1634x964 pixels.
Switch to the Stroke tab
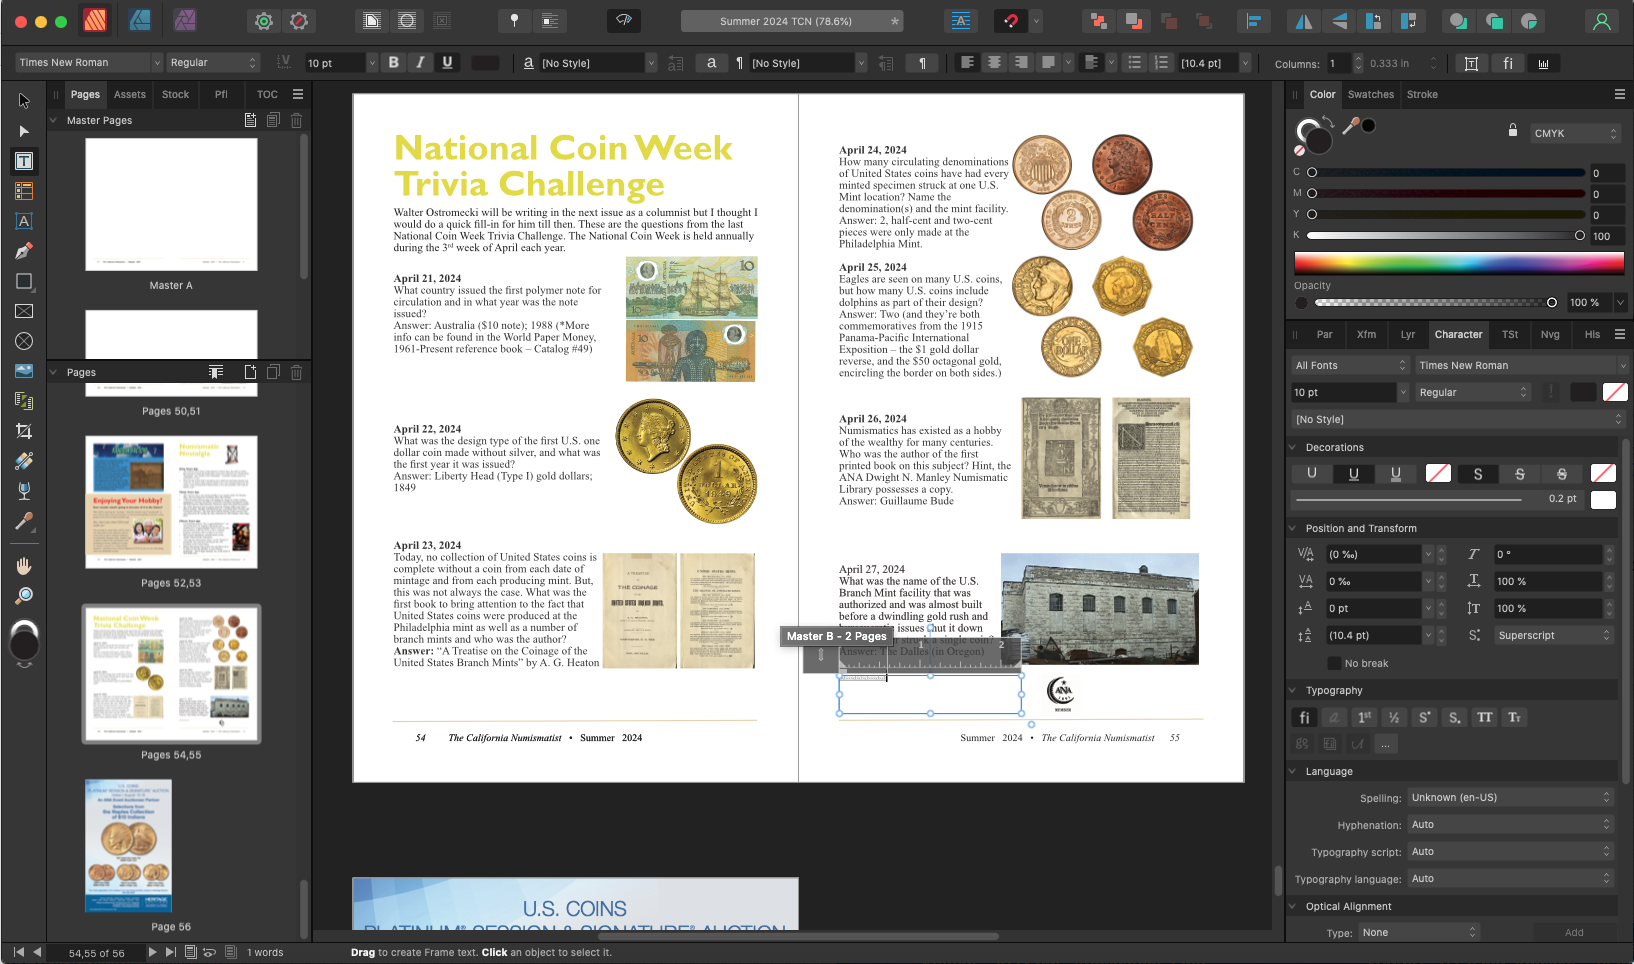(1422, 94)
